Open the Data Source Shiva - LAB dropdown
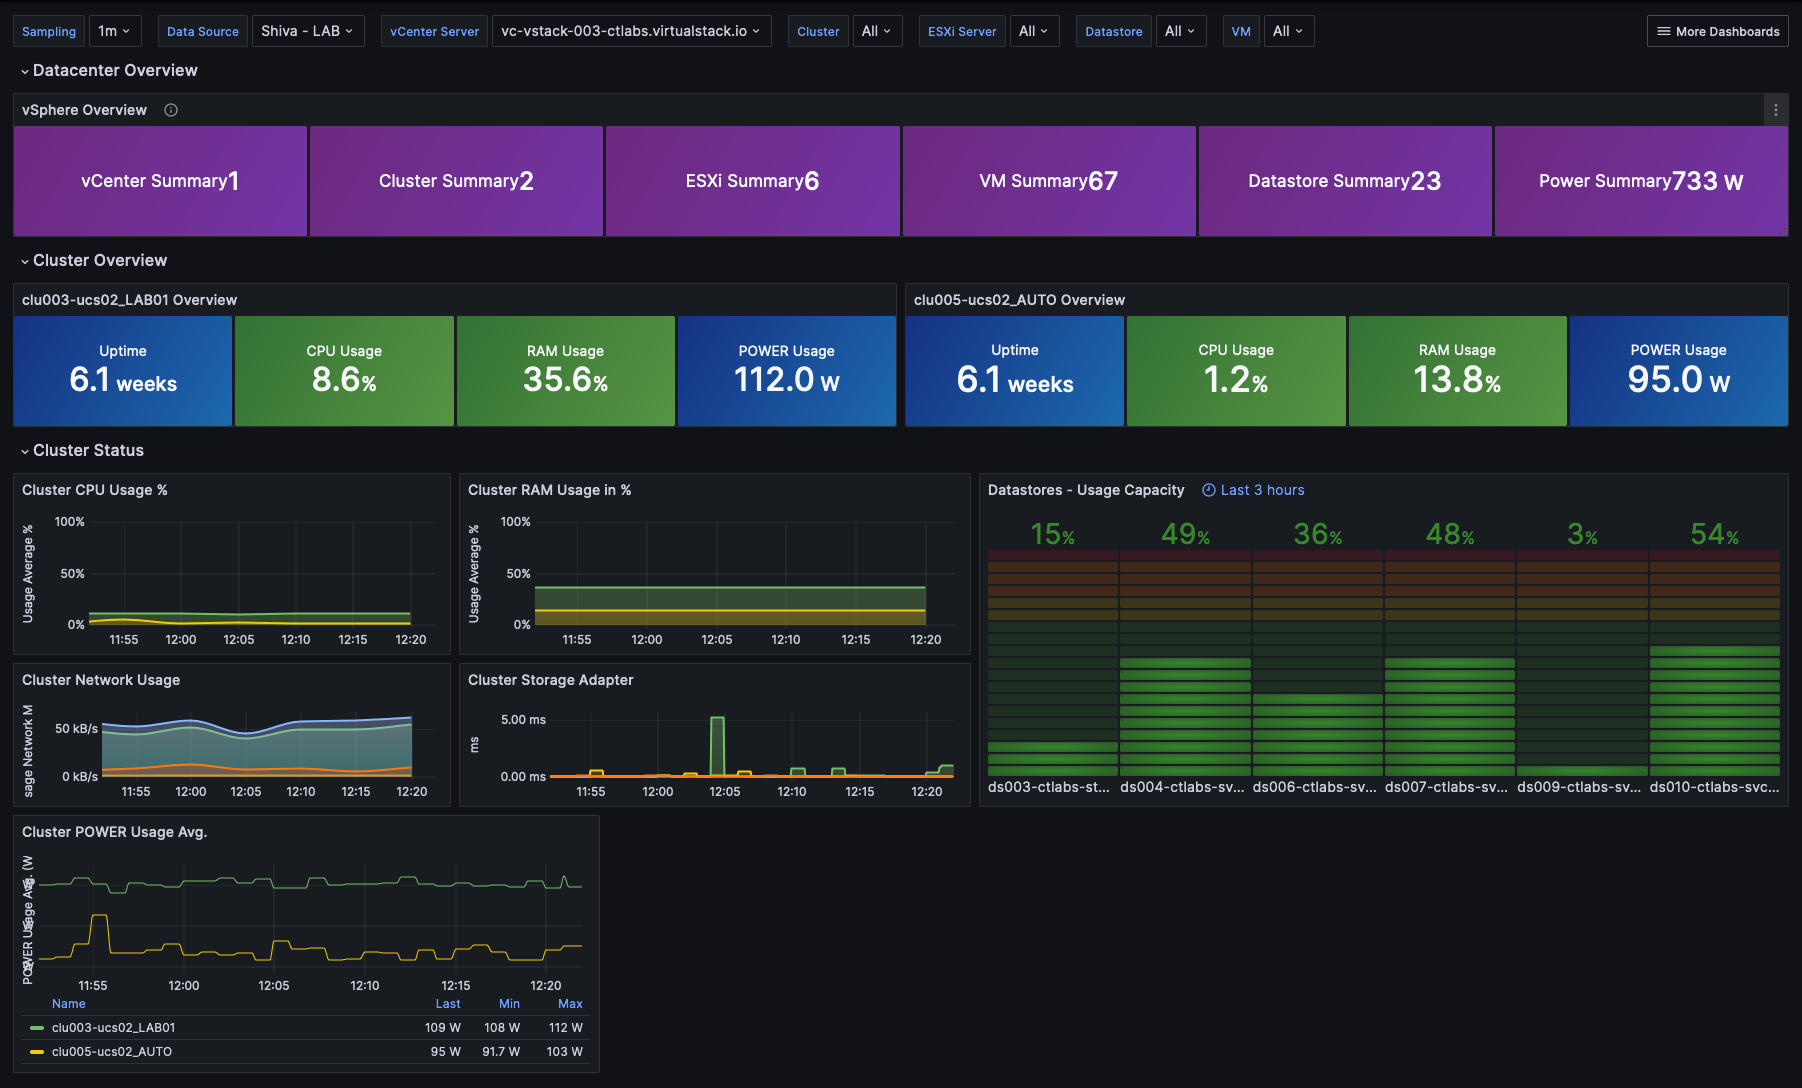The image size is (1802, 1088). pyautogui.click(x=307, y=31)
